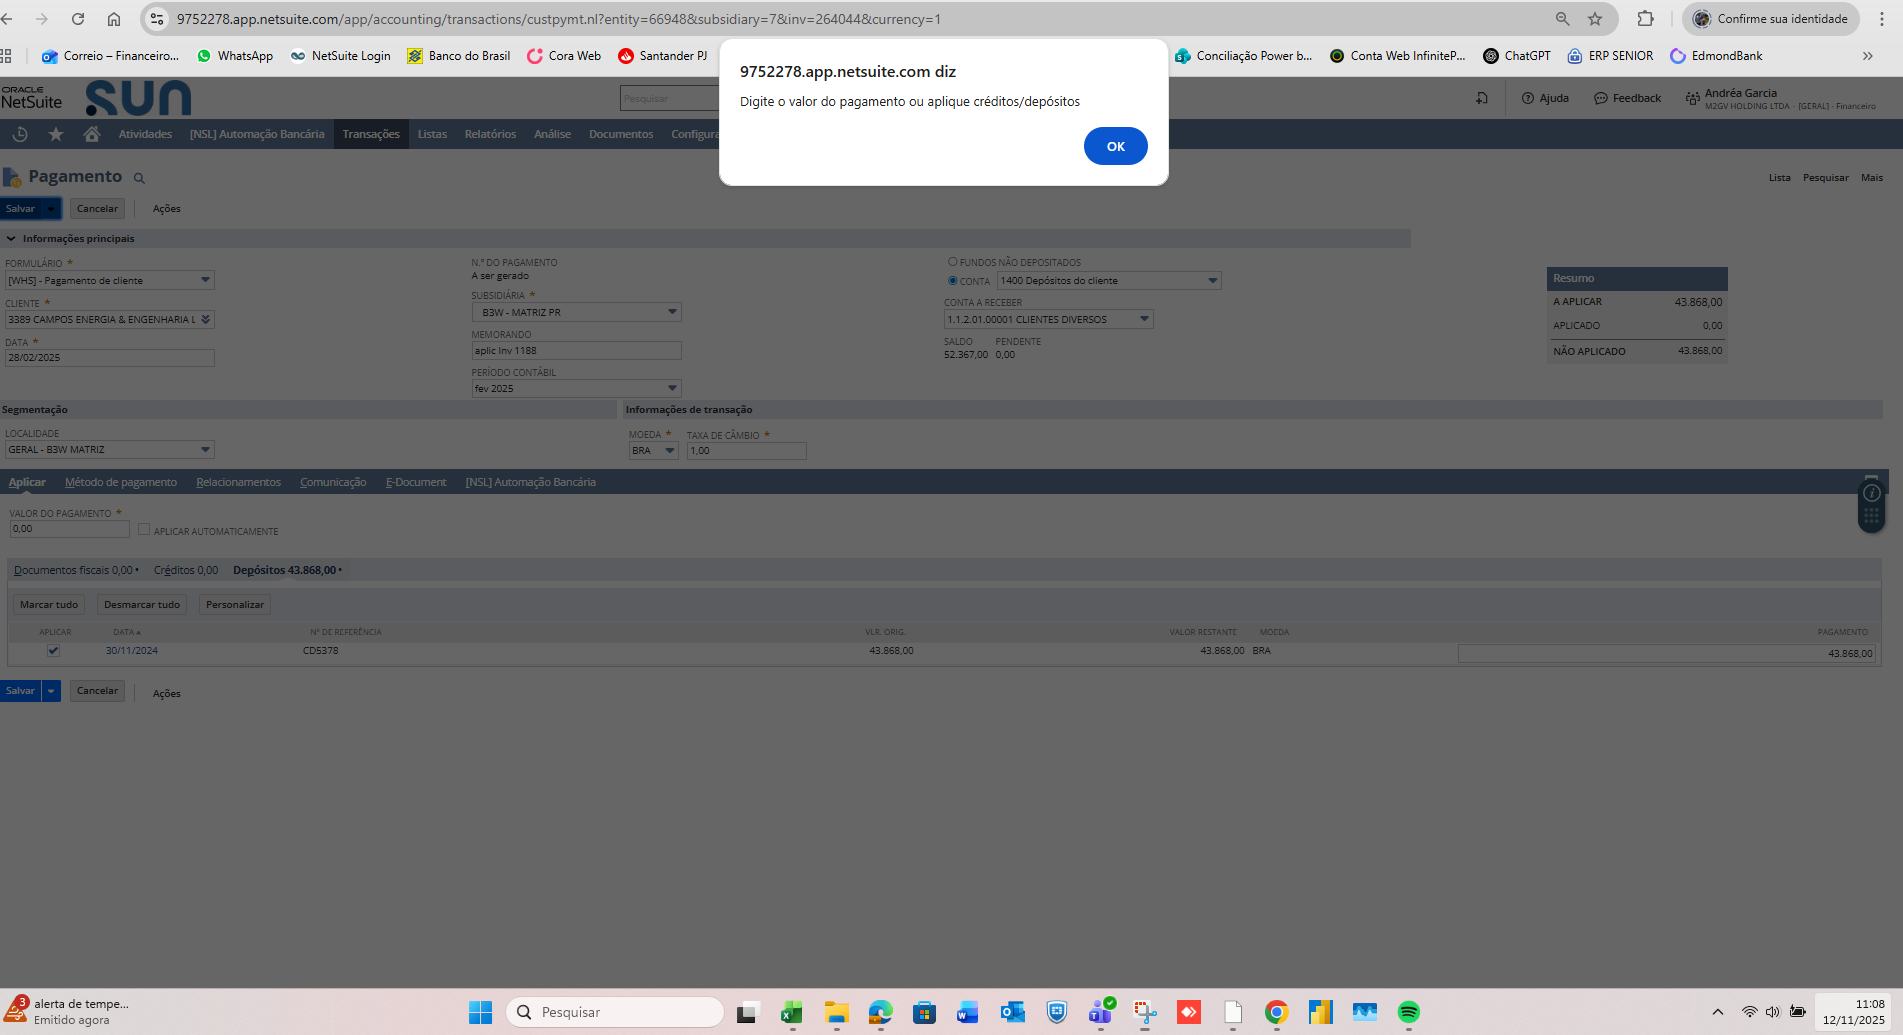This screenshot has width=1903, height=1035.
Task: Click the Marcar tudo button
Action: (x=49, y=604)
